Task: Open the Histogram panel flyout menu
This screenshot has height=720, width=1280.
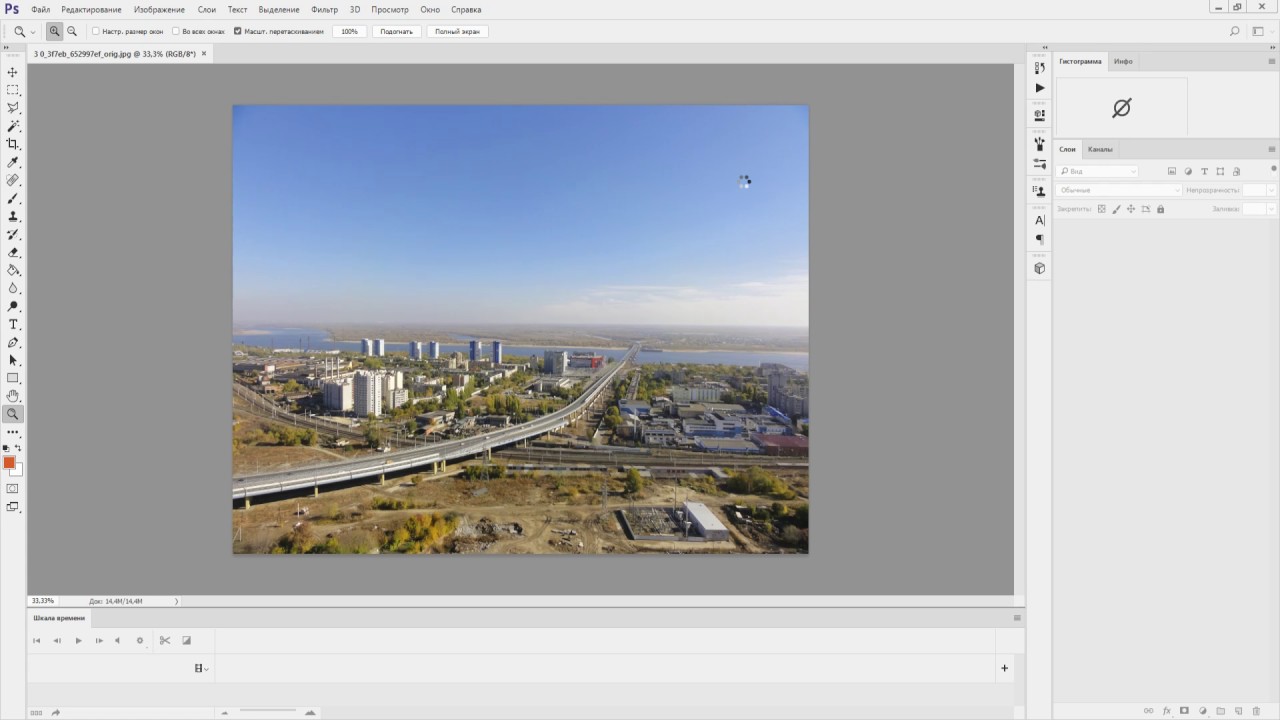Action: point(1272,61)
